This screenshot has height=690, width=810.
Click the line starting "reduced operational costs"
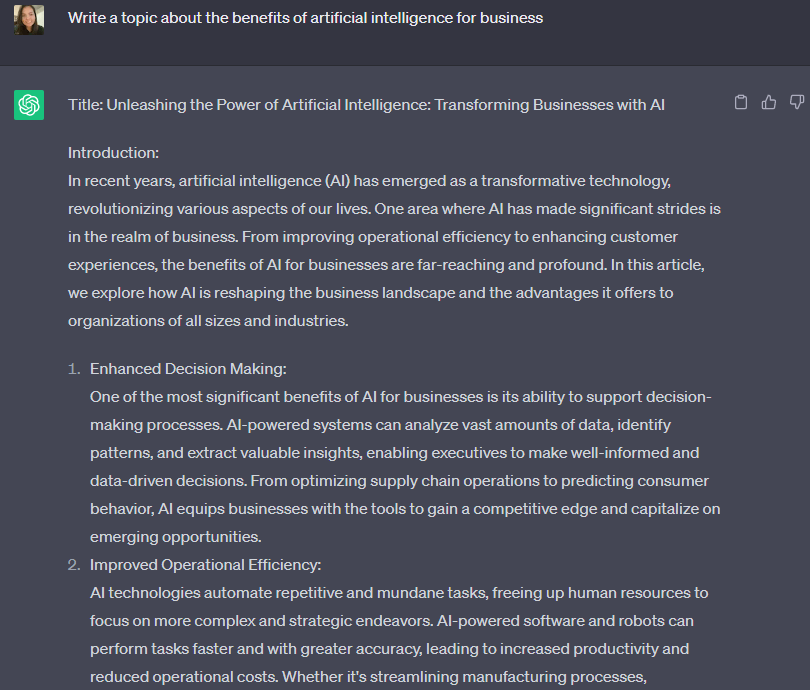click(368, 677)
